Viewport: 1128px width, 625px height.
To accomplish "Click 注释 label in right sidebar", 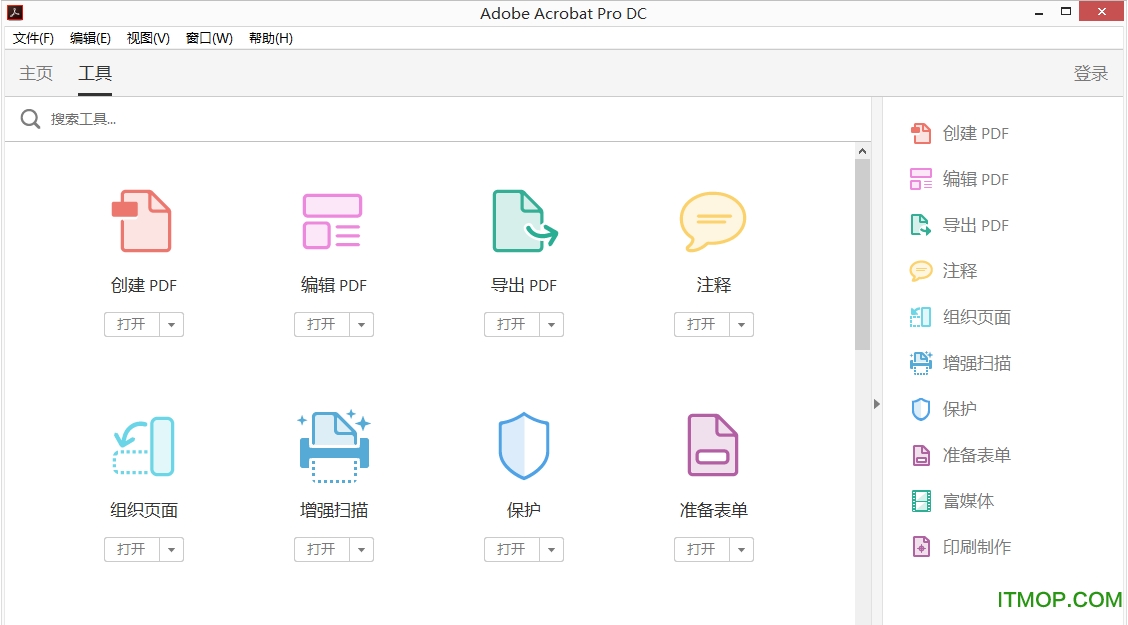I will pyautogui.click(x=960, y=271).
